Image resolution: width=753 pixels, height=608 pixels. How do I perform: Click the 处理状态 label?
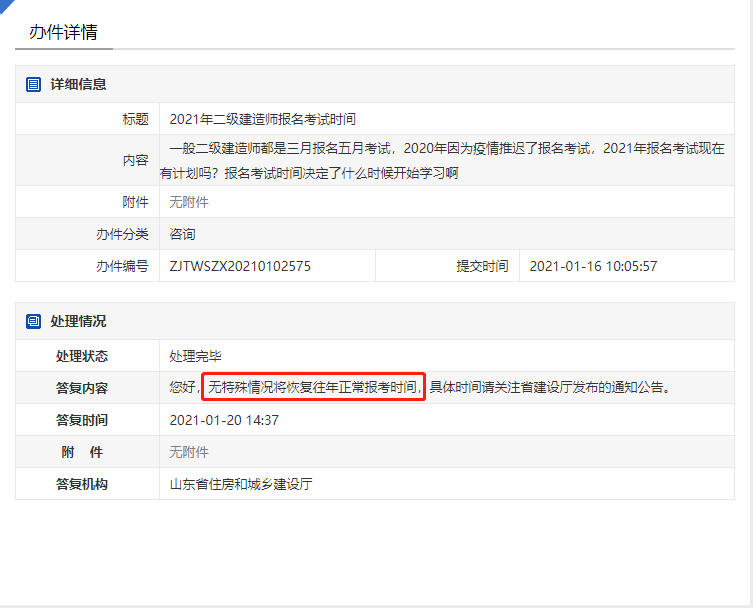click(x=82, y=356)
